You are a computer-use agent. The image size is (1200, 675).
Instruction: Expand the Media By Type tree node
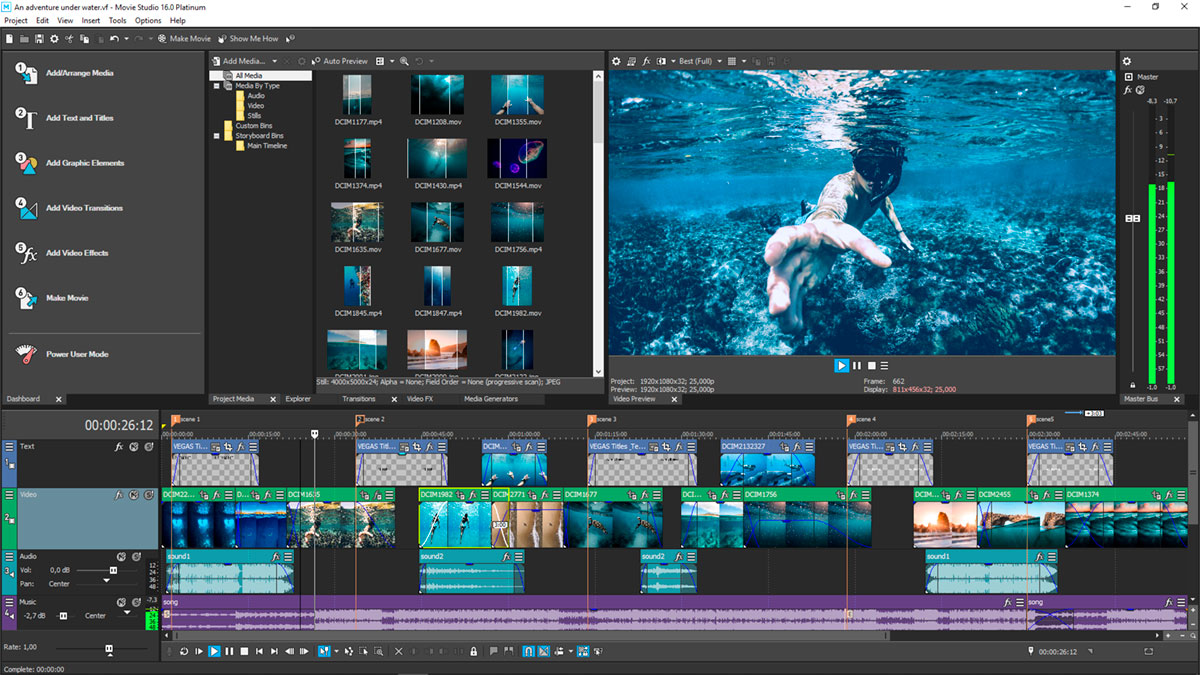215,85
